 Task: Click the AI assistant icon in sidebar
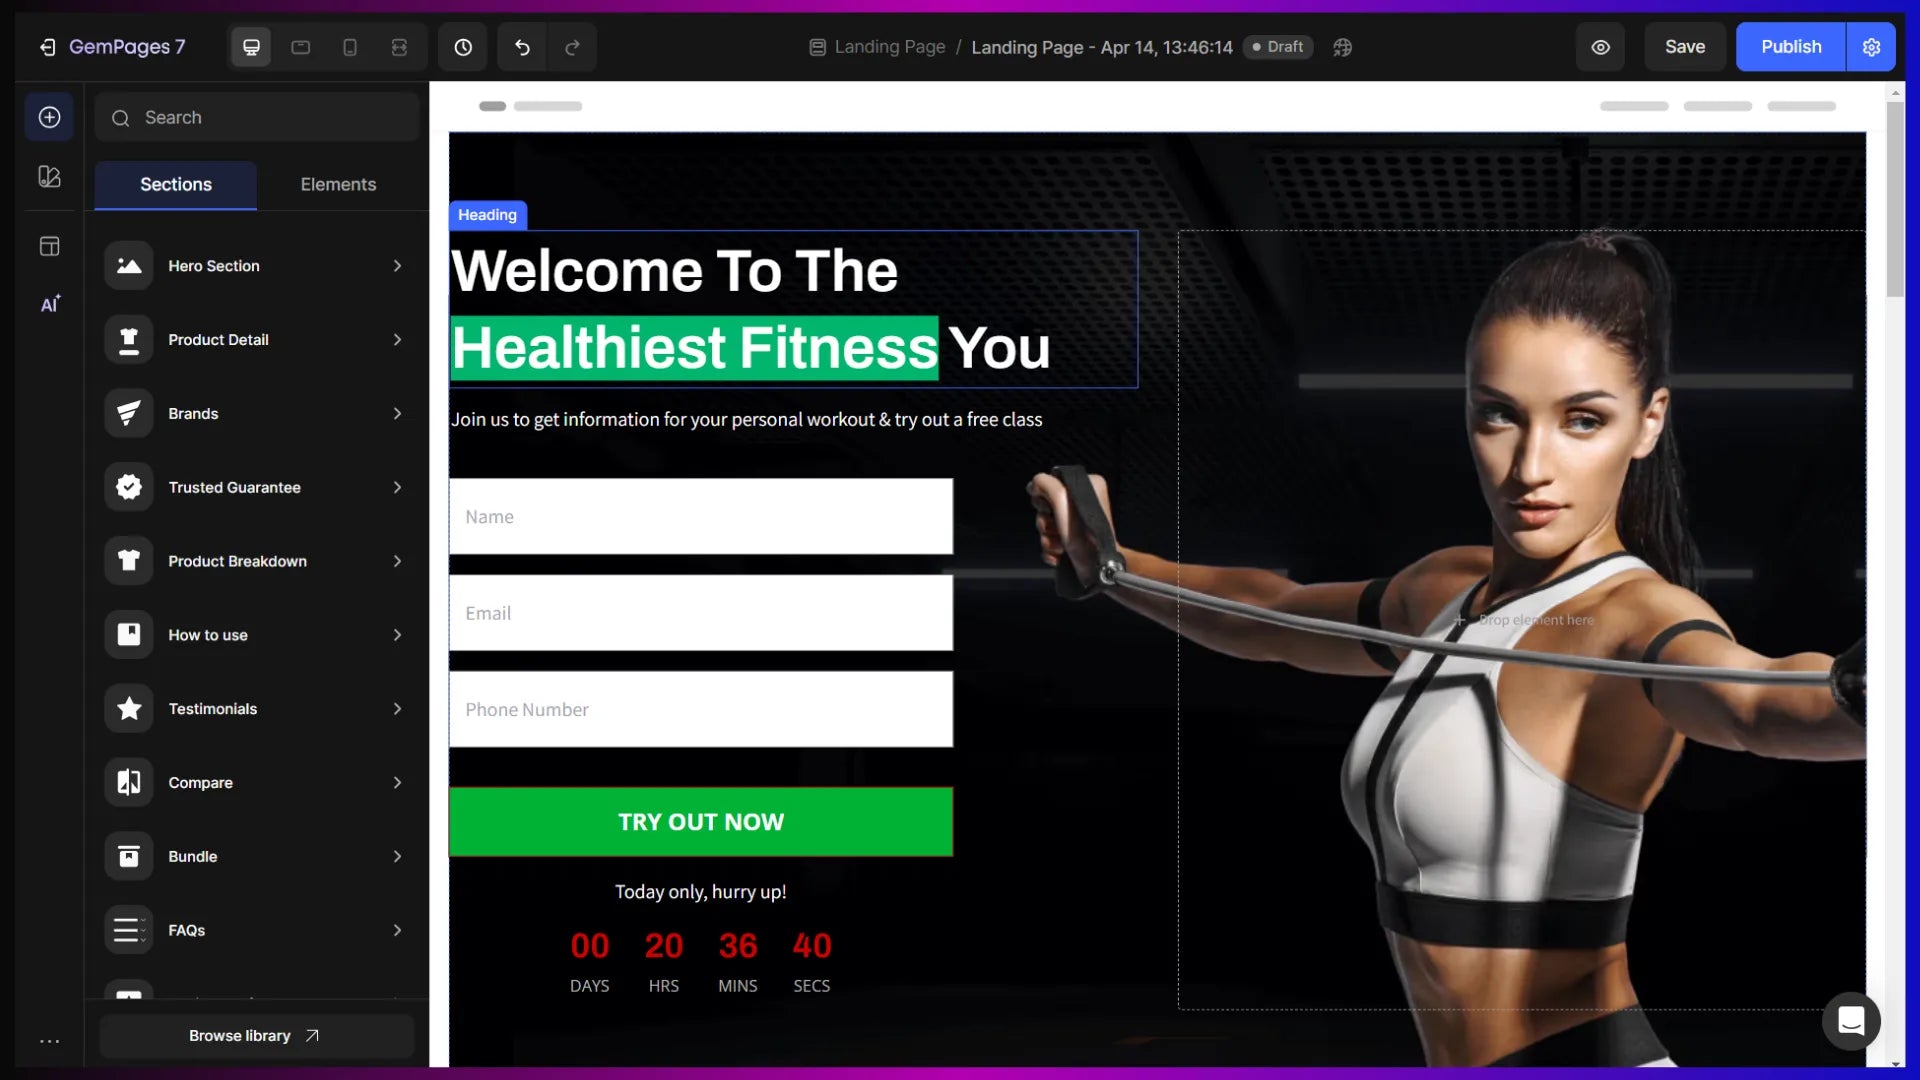click(50, 306)
